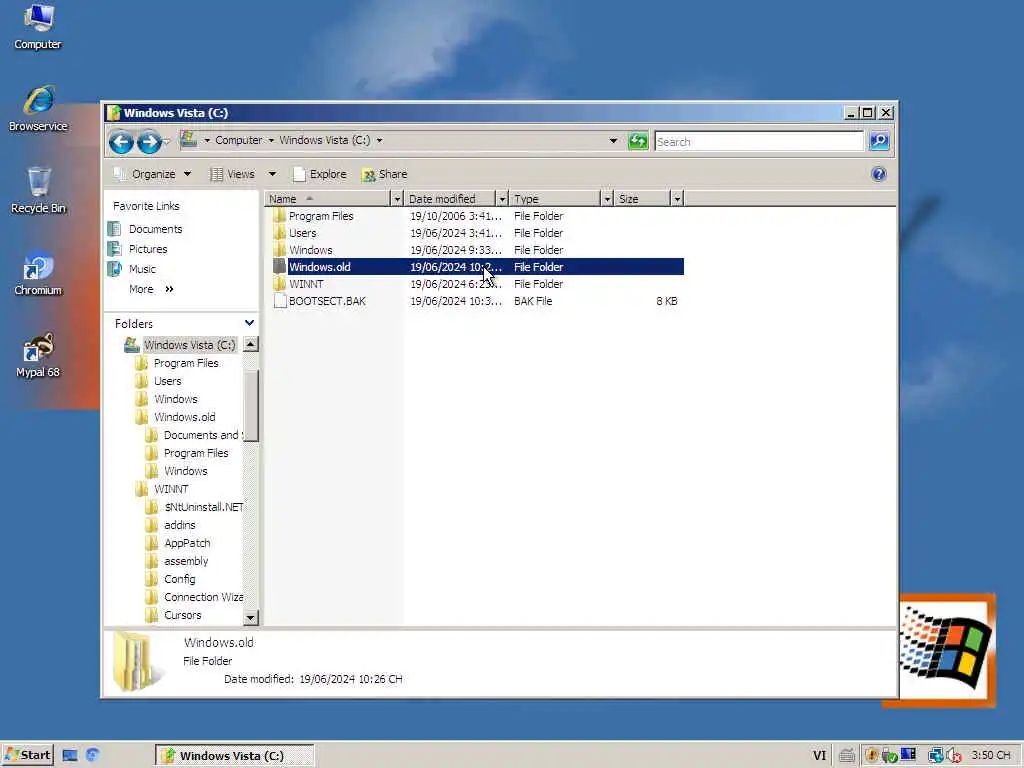
Task: Click inside the Search input field
Action: click(x=759, y=141)
